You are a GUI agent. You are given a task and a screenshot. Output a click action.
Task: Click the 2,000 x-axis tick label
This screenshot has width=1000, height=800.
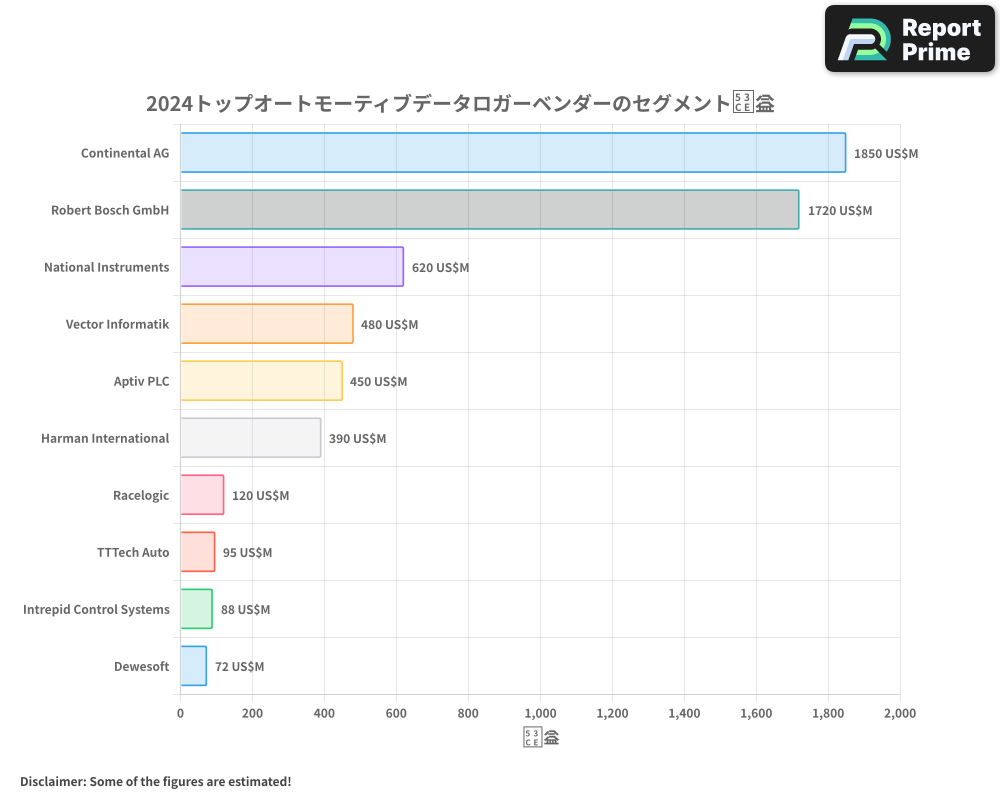click(899, 713)
